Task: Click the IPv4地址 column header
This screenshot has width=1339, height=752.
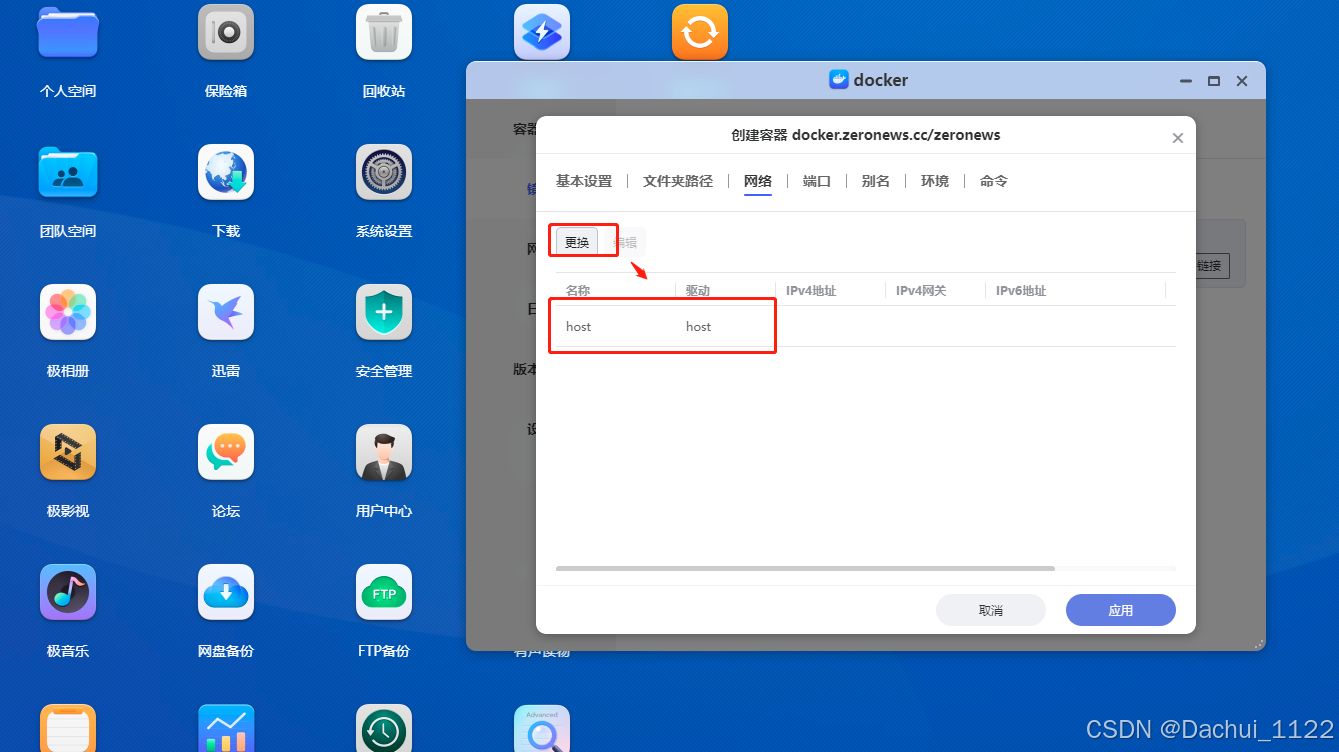Action: [x=811, y=291]
